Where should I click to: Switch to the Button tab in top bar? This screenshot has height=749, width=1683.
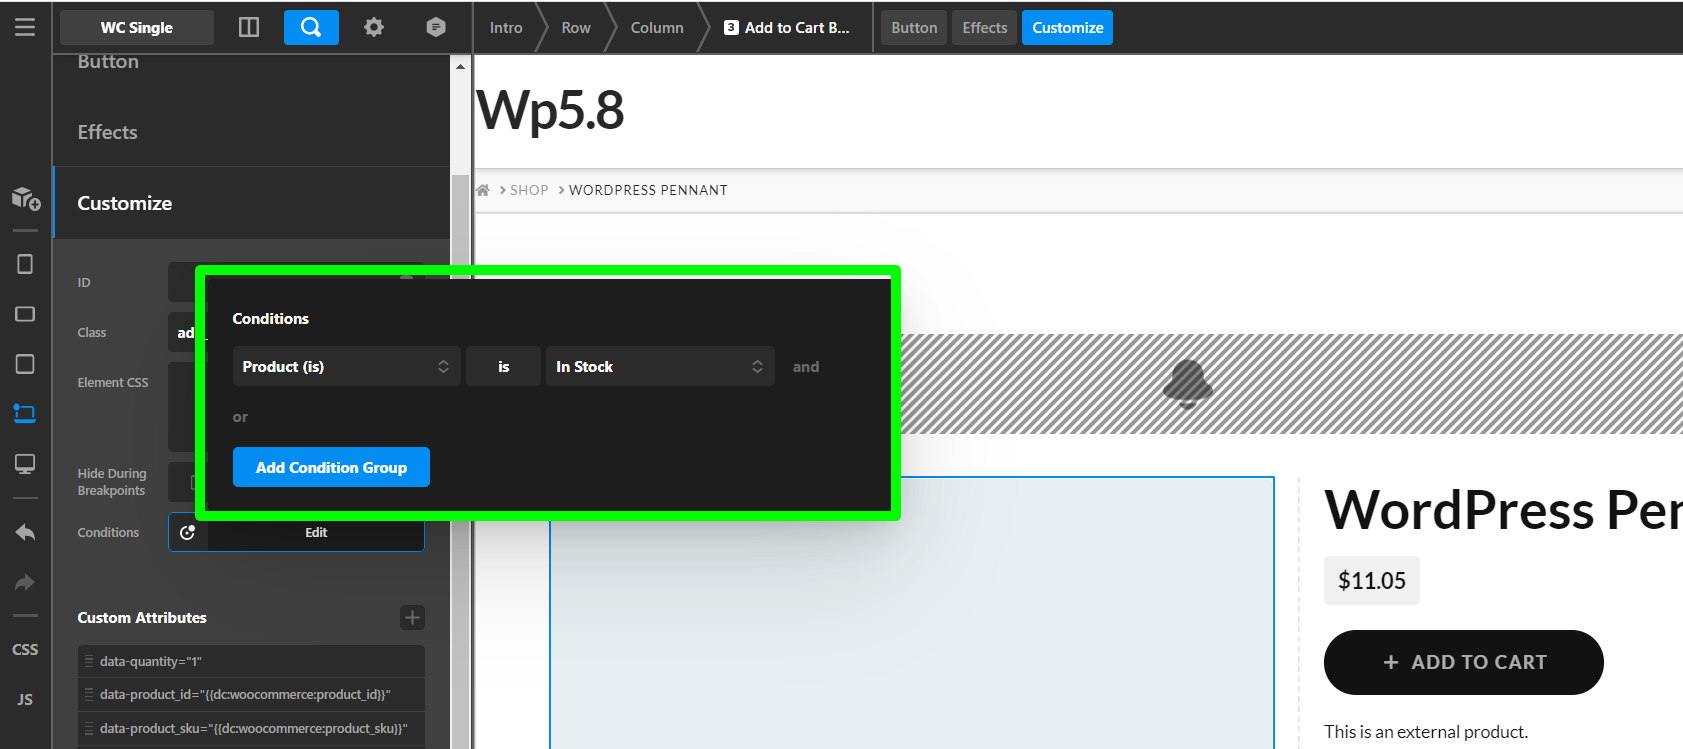tap(914, 28)
